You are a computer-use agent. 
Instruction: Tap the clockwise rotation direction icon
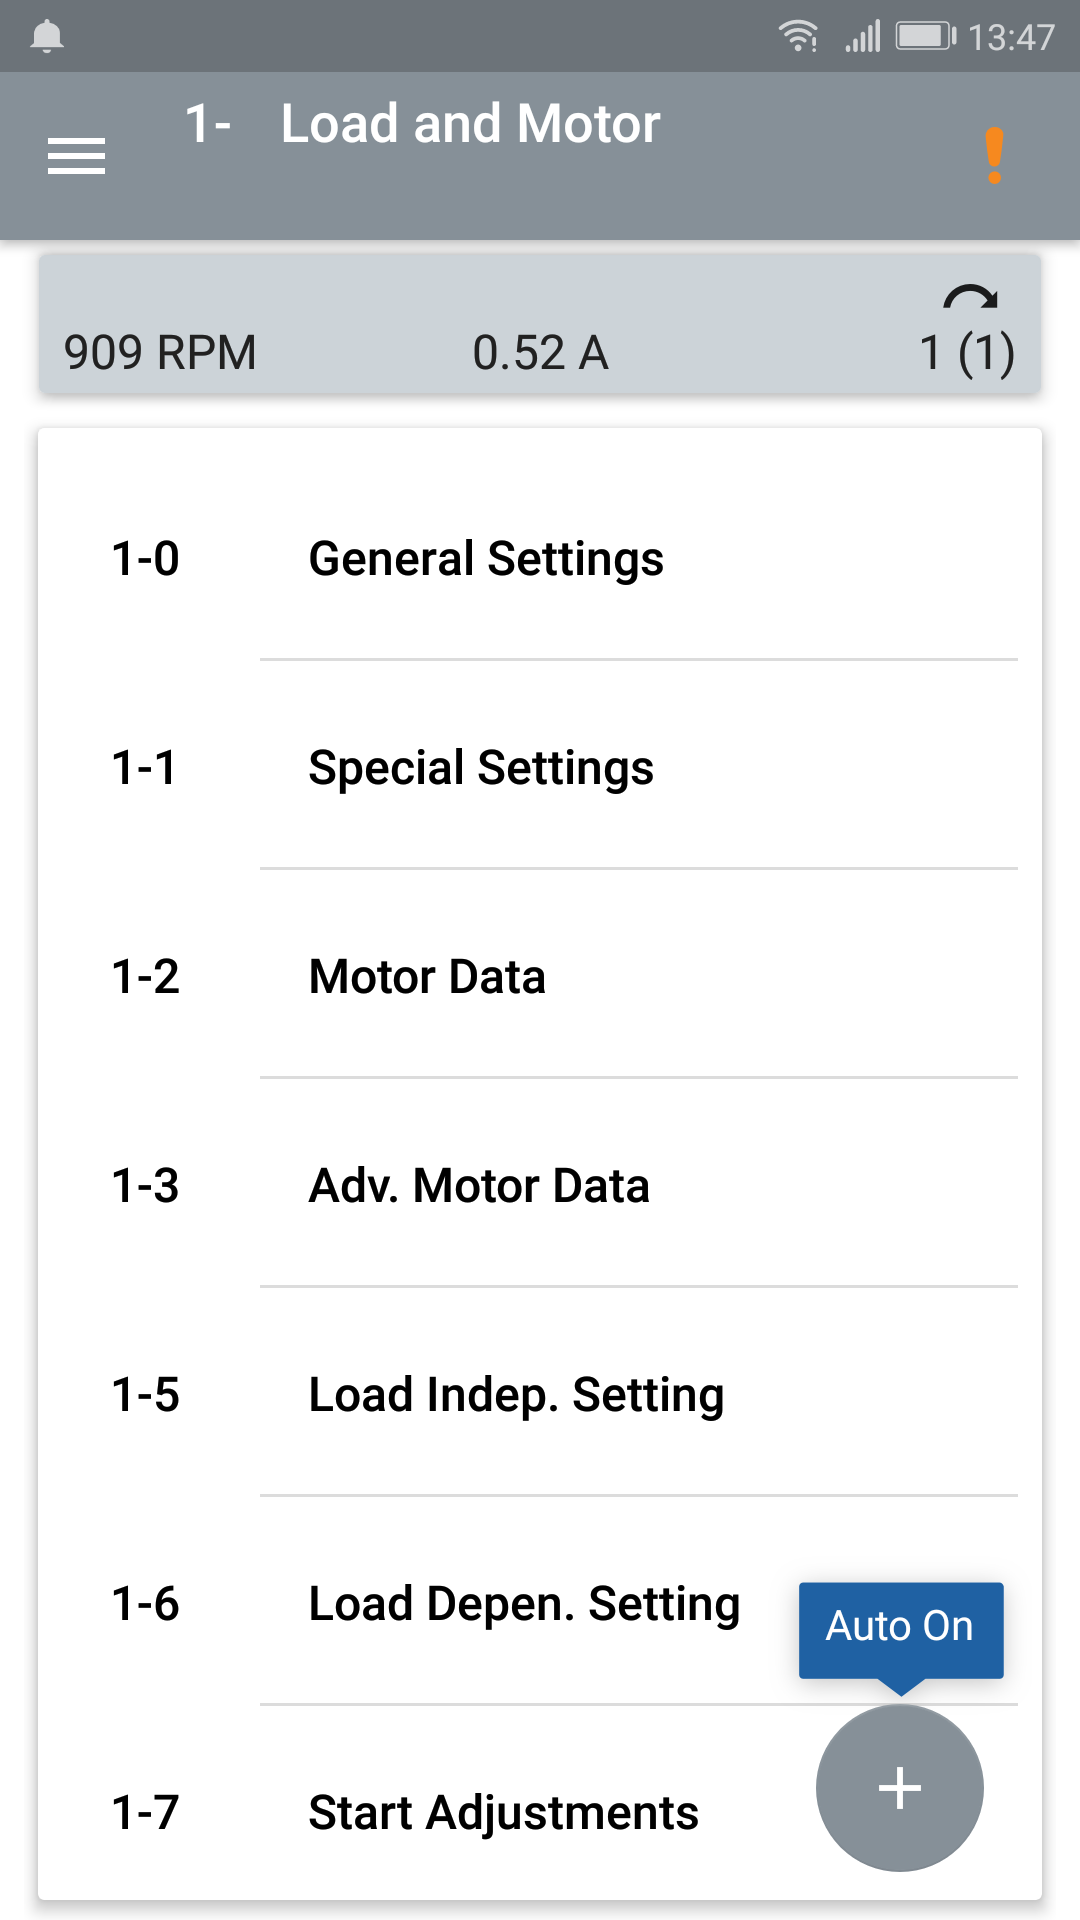coord(970,298)
